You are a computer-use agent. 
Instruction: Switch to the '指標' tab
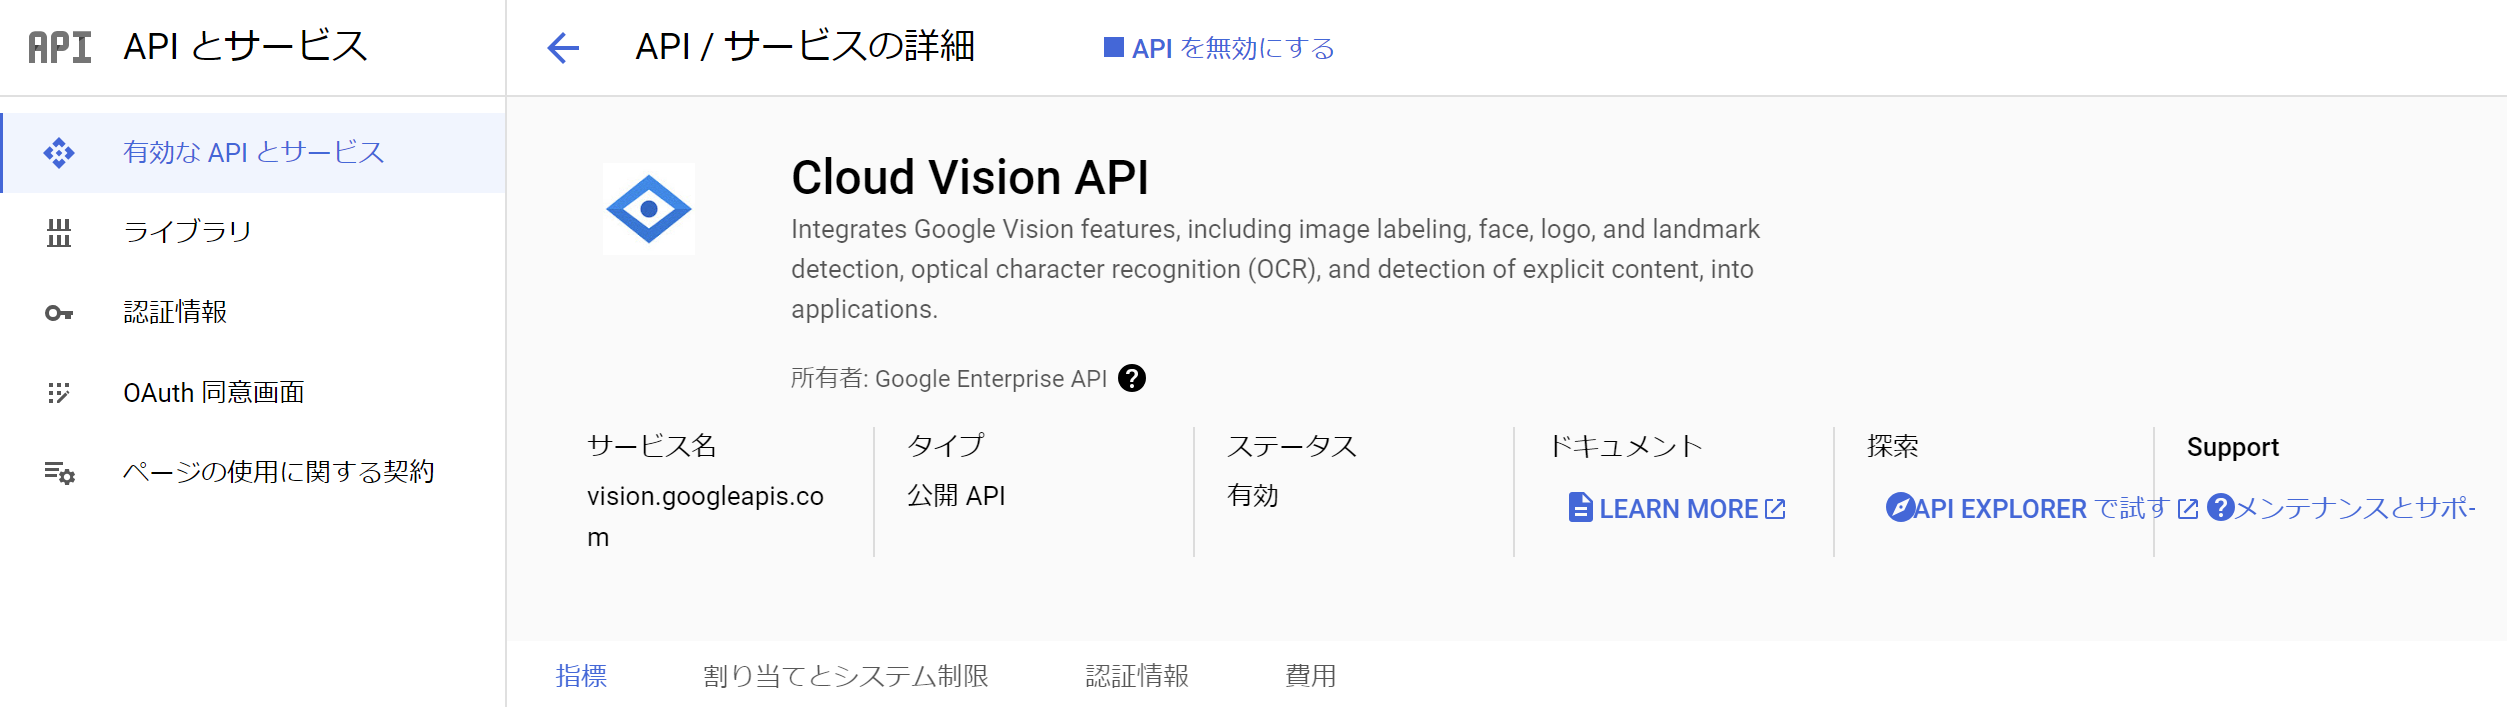click(581, 676)
